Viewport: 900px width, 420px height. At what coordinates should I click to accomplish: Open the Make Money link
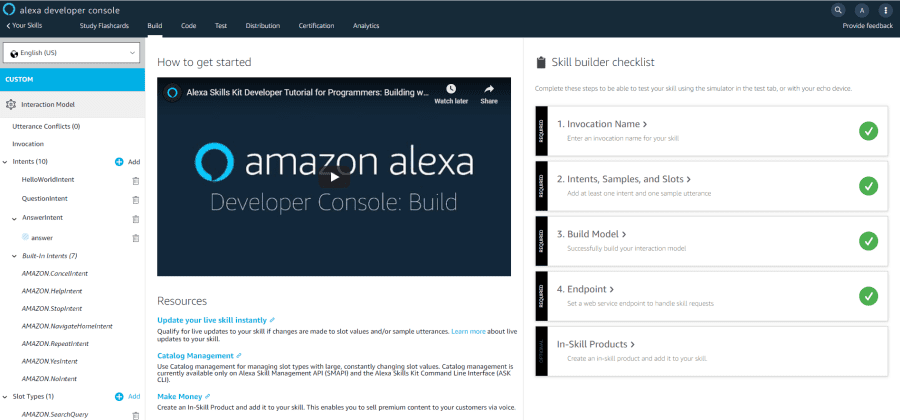click(x=180, y=396)
